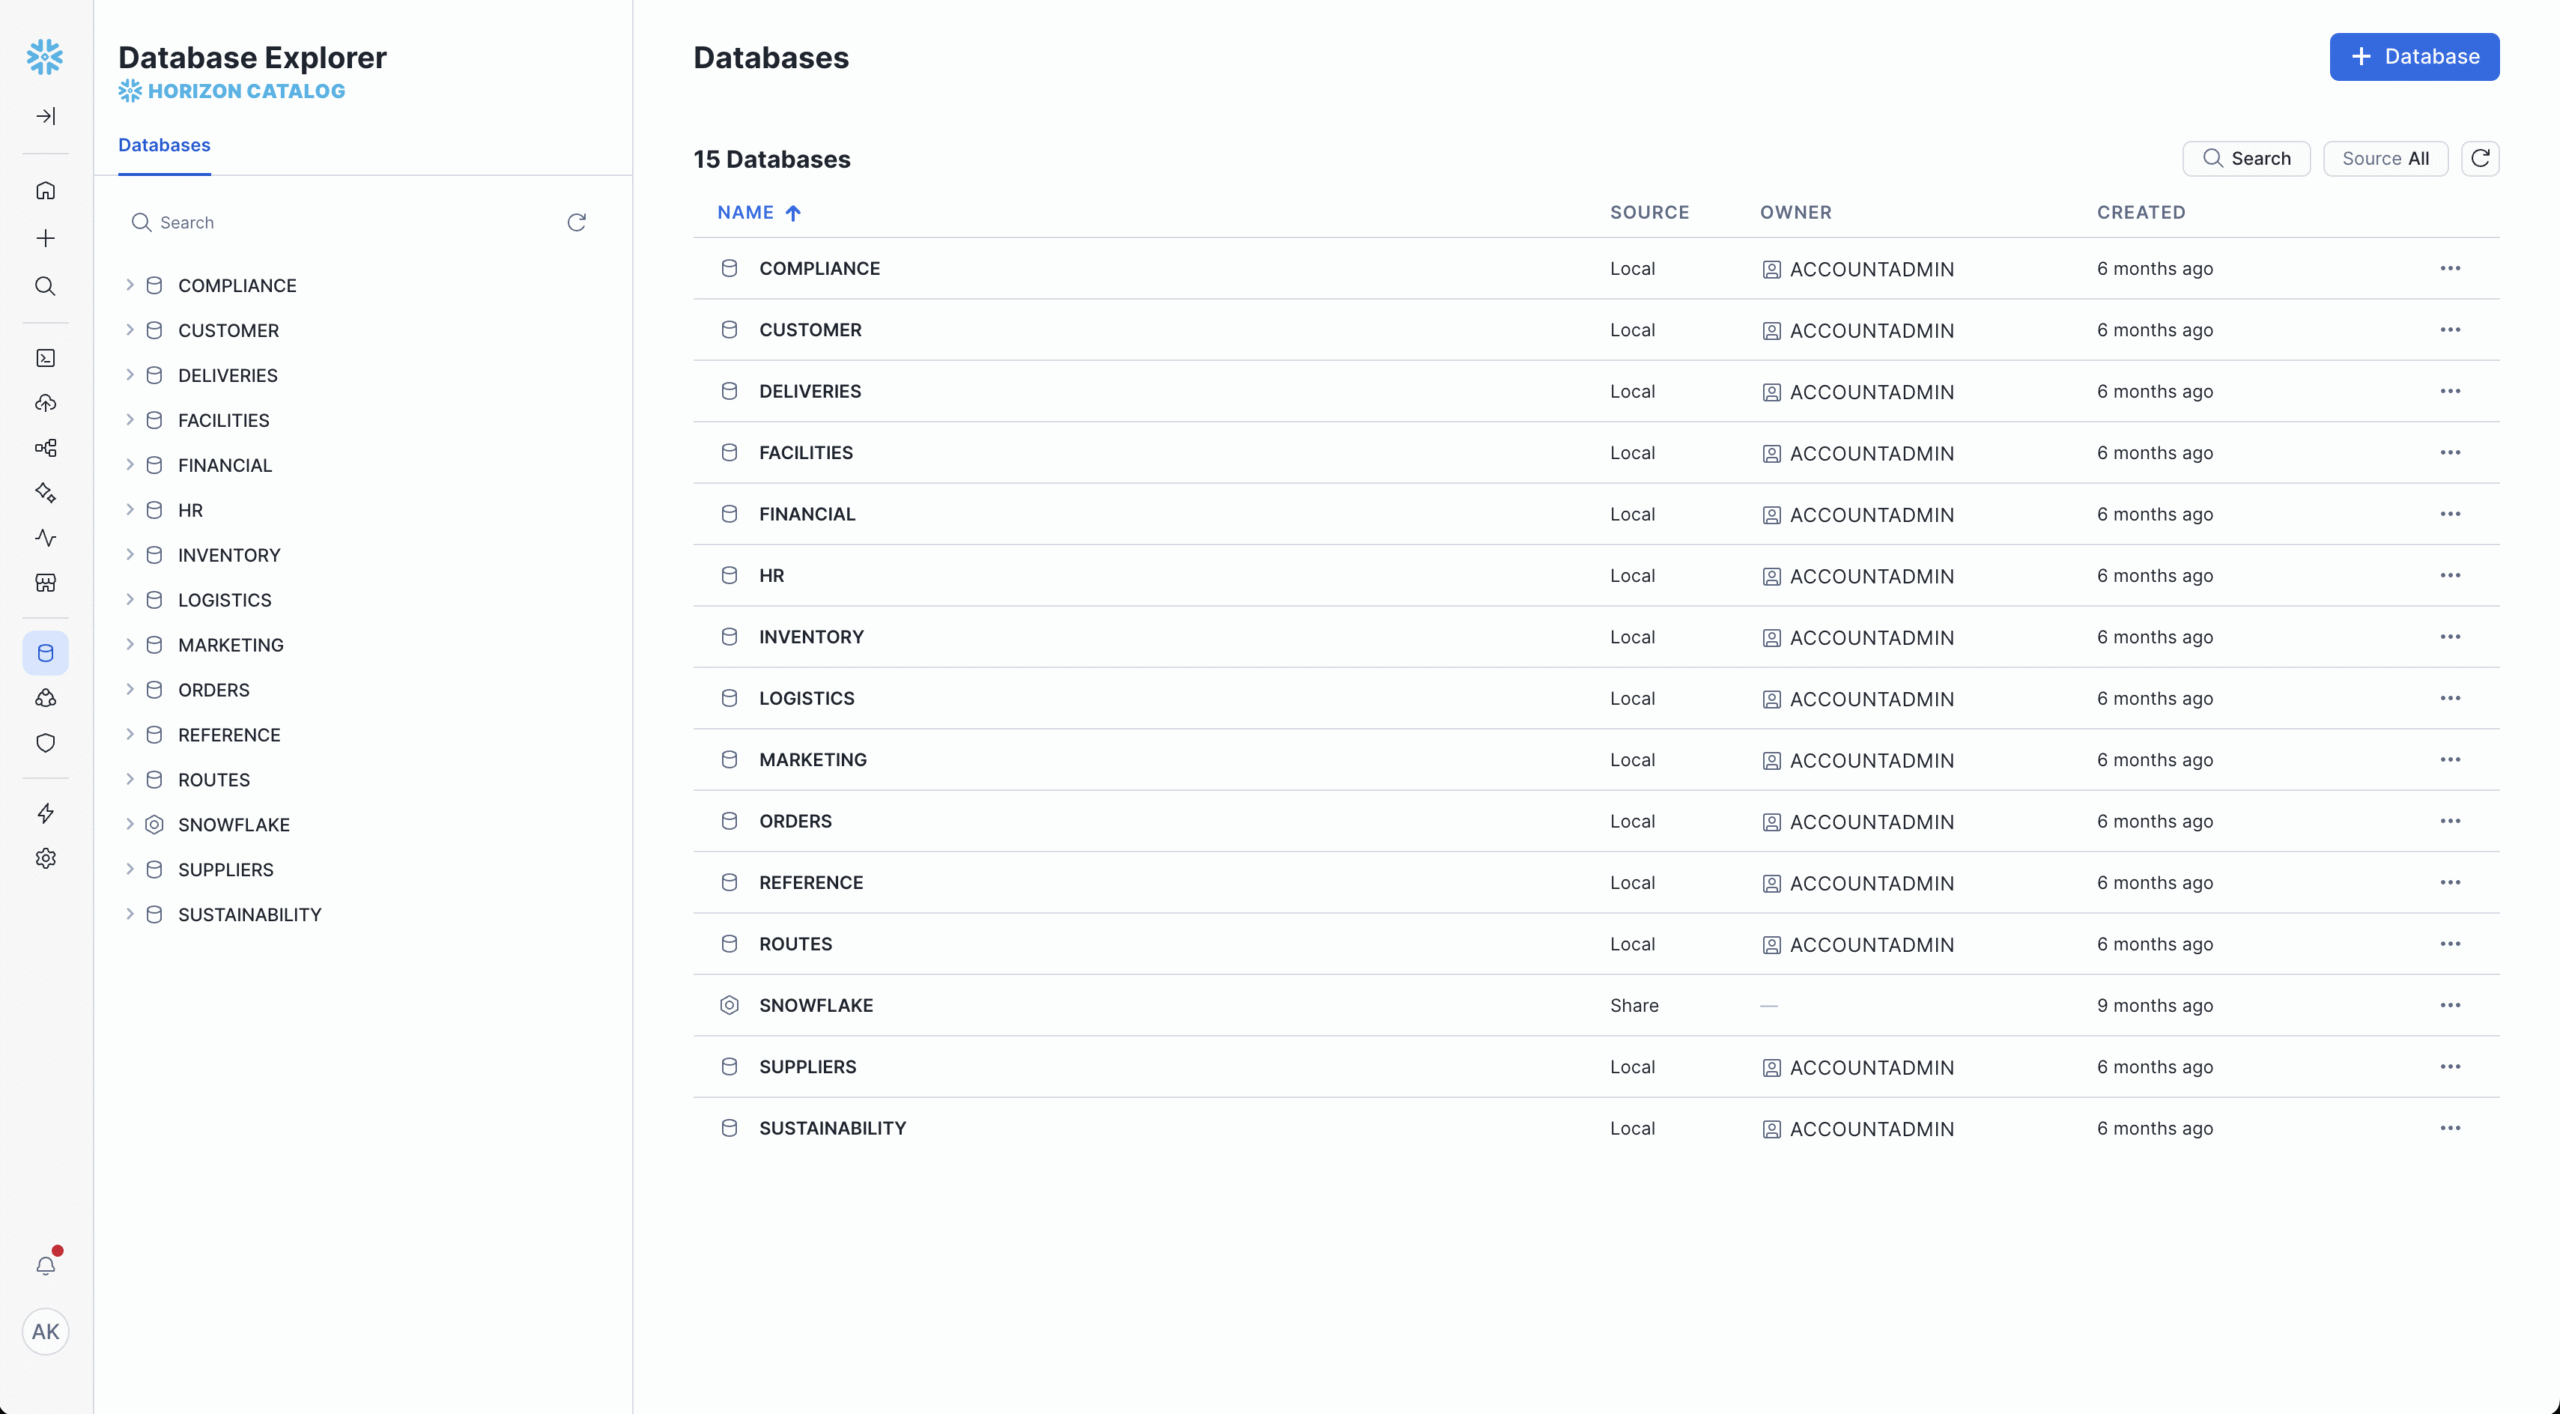
Task: Select SUSTAINABILITY in the explorer tree
Action: pos(250,914)
